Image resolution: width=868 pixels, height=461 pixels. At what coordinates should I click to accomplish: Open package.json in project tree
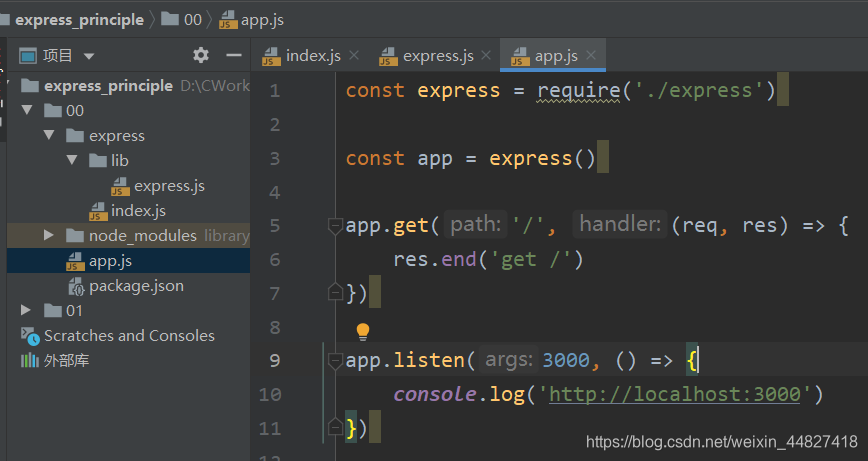pyautogui.click(x=136, y=286)
